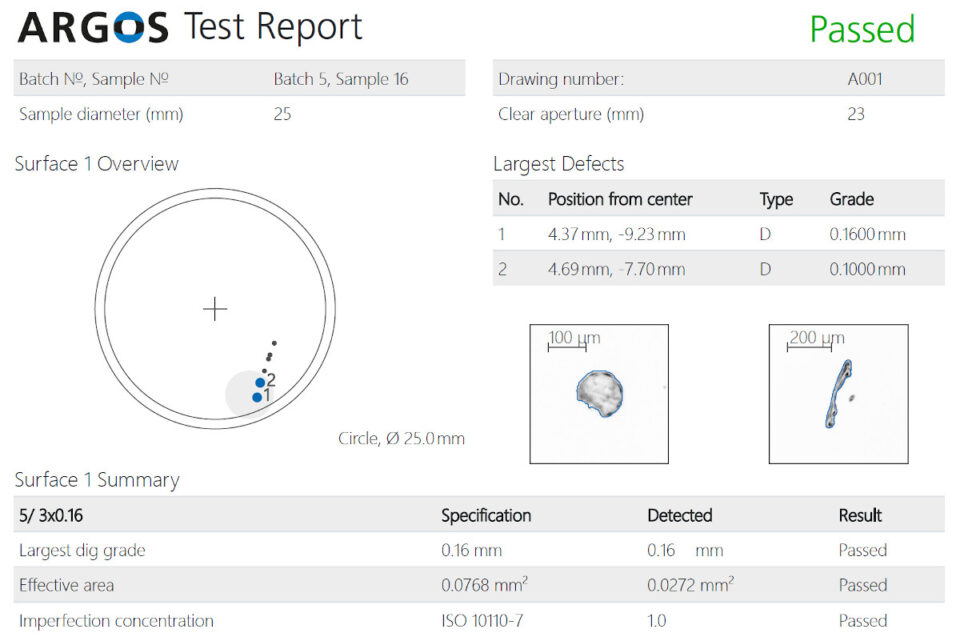Viewport: 960px width, 641px height.
Task: Click 'Clear aperture (mm)' label
Action: [571, 114]
